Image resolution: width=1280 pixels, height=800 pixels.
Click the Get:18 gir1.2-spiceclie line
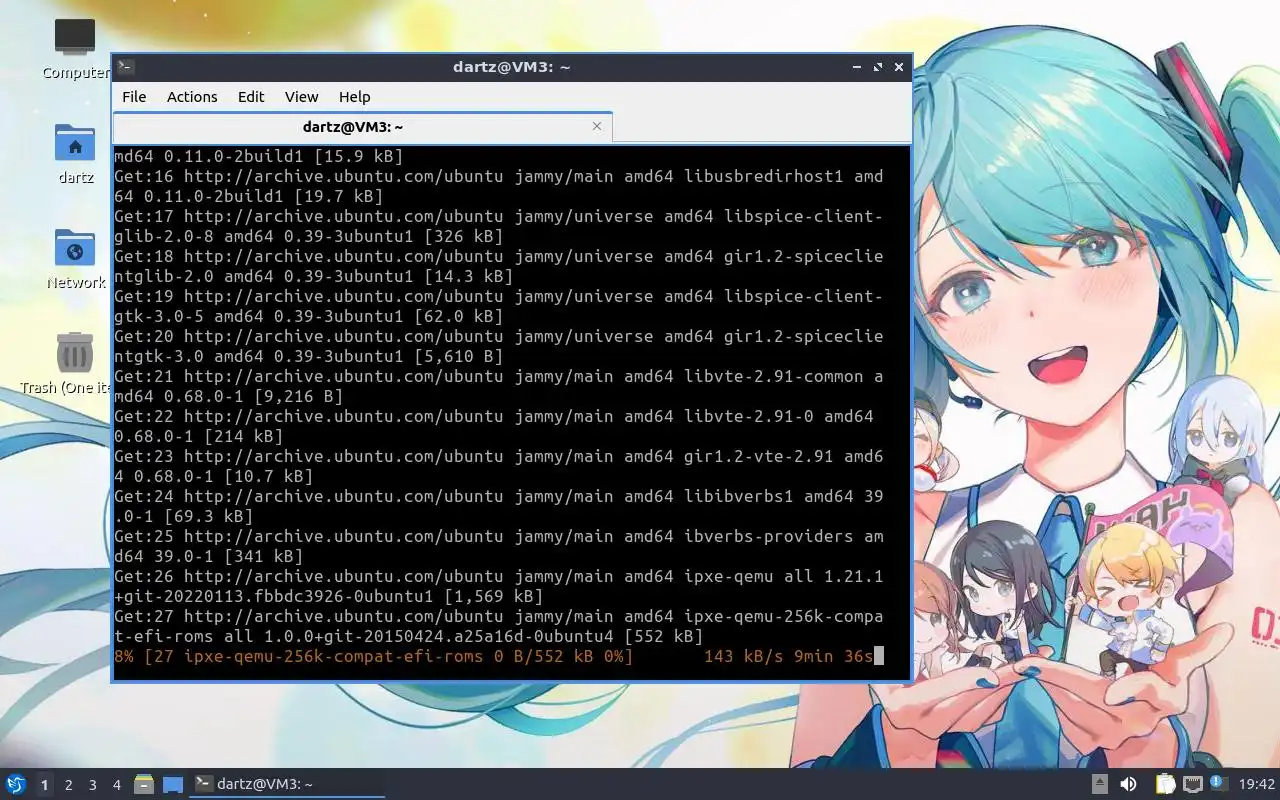[499, 266]
